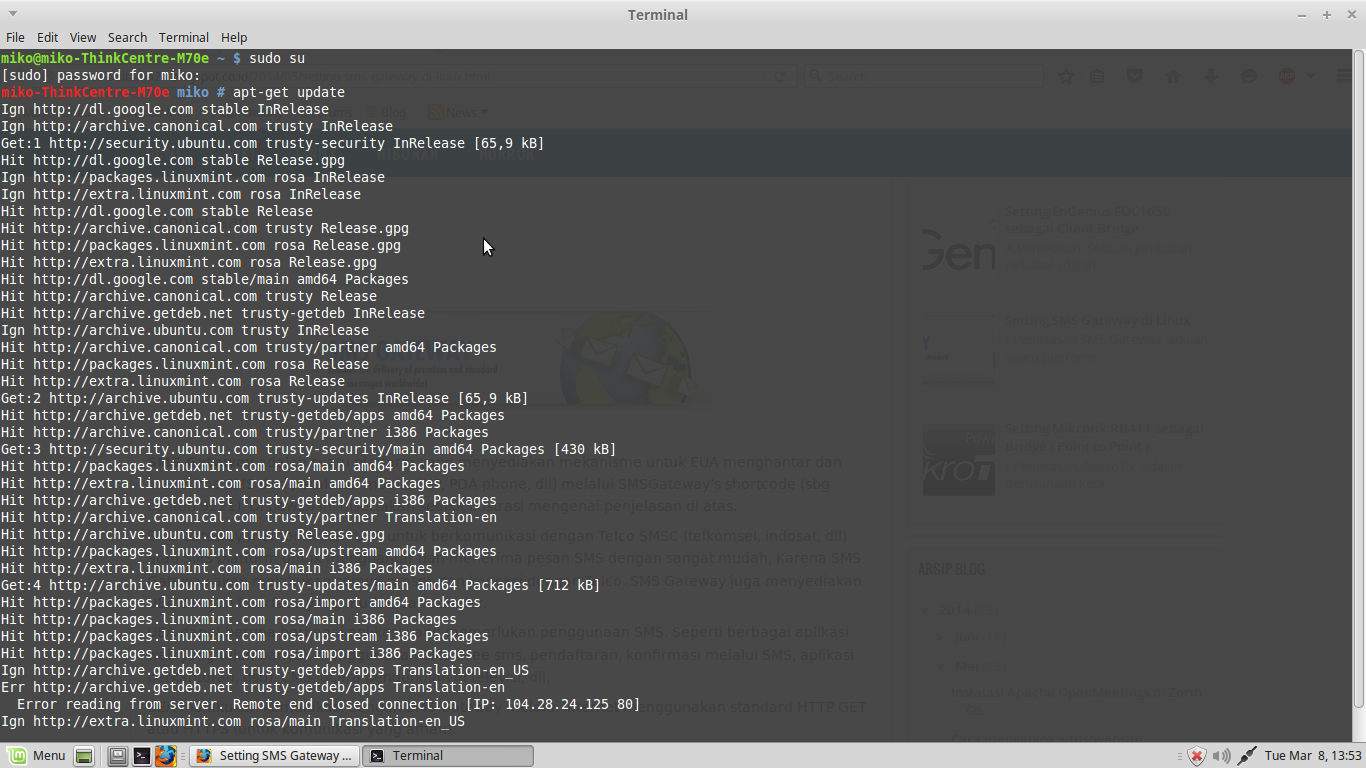Open the Search menu in Terminal
Image resolution: width=1366 pixels, height=768 pixels.
pos(127,37)
